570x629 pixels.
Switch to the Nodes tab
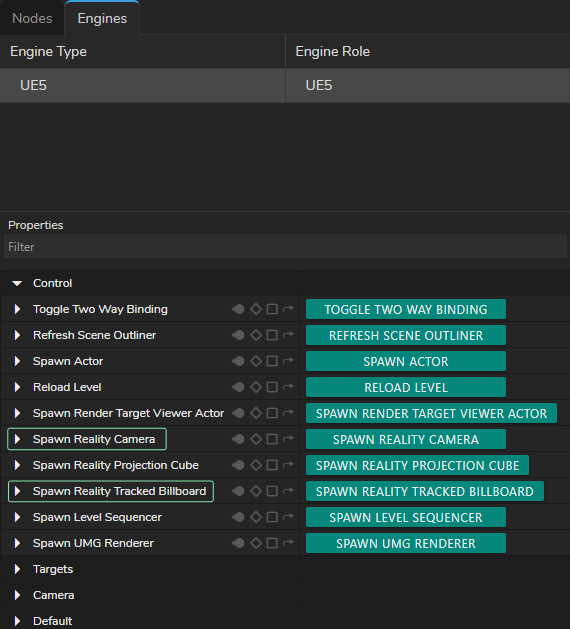coord(32,18)
